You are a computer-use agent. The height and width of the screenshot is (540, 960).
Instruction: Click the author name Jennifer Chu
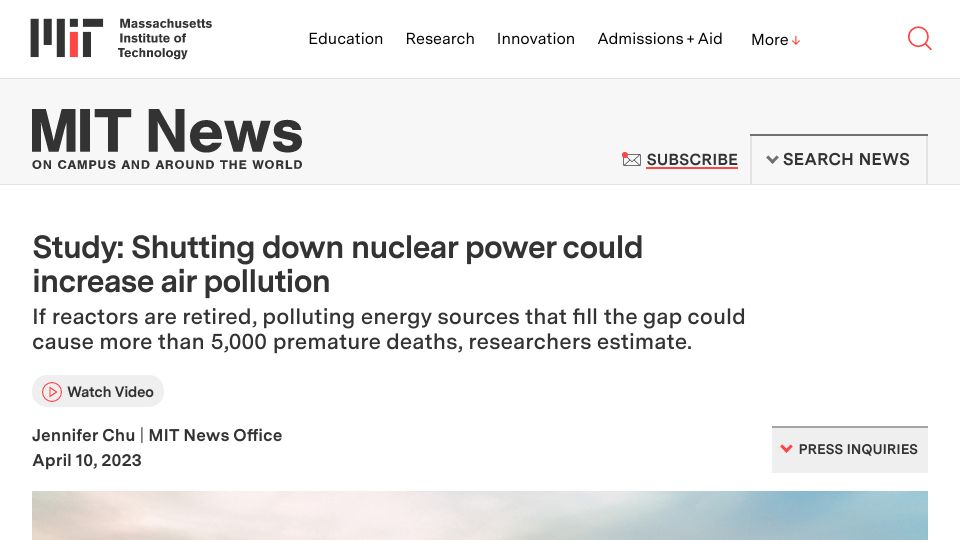click(83, 435)
